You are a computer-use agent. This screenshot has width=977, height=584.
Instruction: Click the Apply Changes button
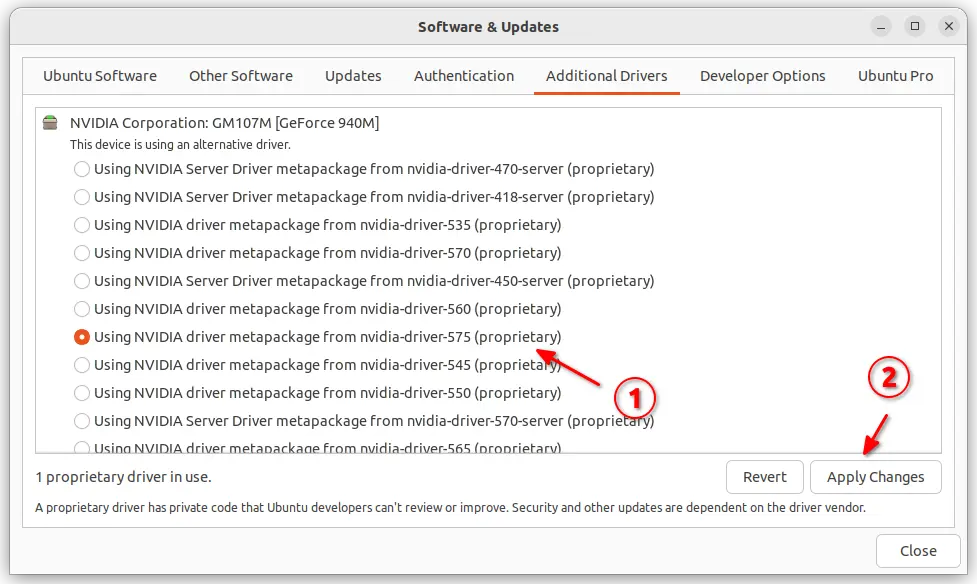[x=875, y=477]
